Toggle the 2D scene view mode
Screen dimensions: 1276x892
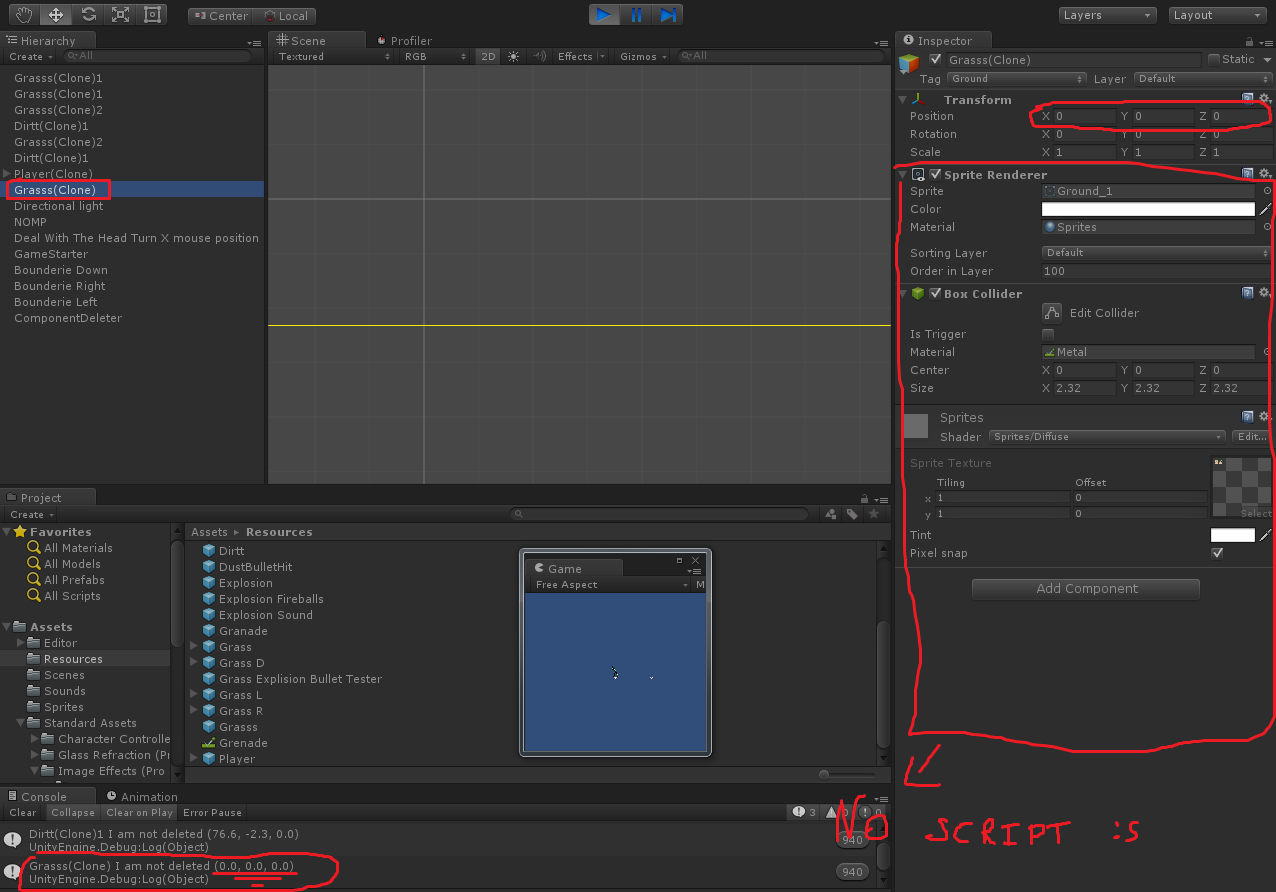[x=488, y=57]
